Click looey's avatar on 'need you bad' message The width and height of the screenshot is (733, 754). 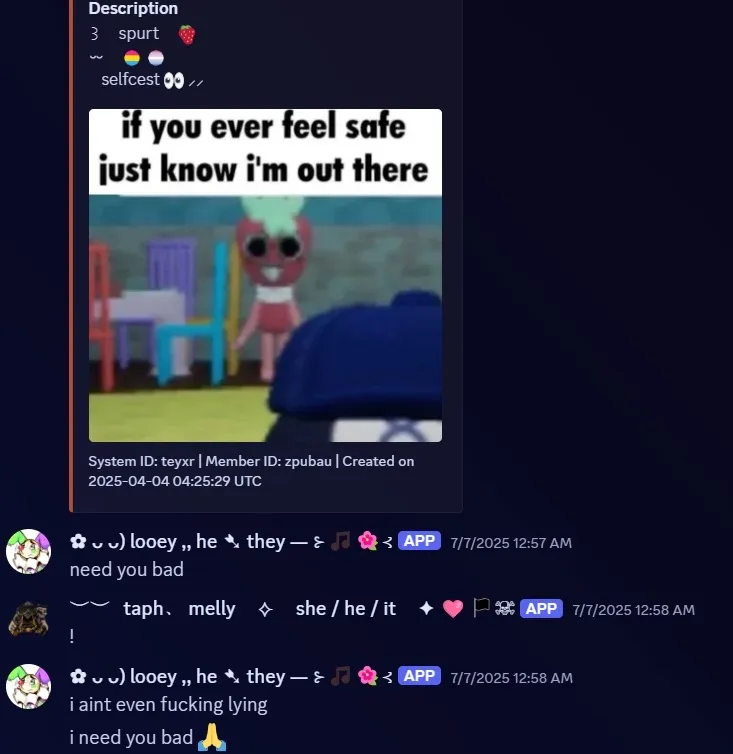tap(28, 552)
